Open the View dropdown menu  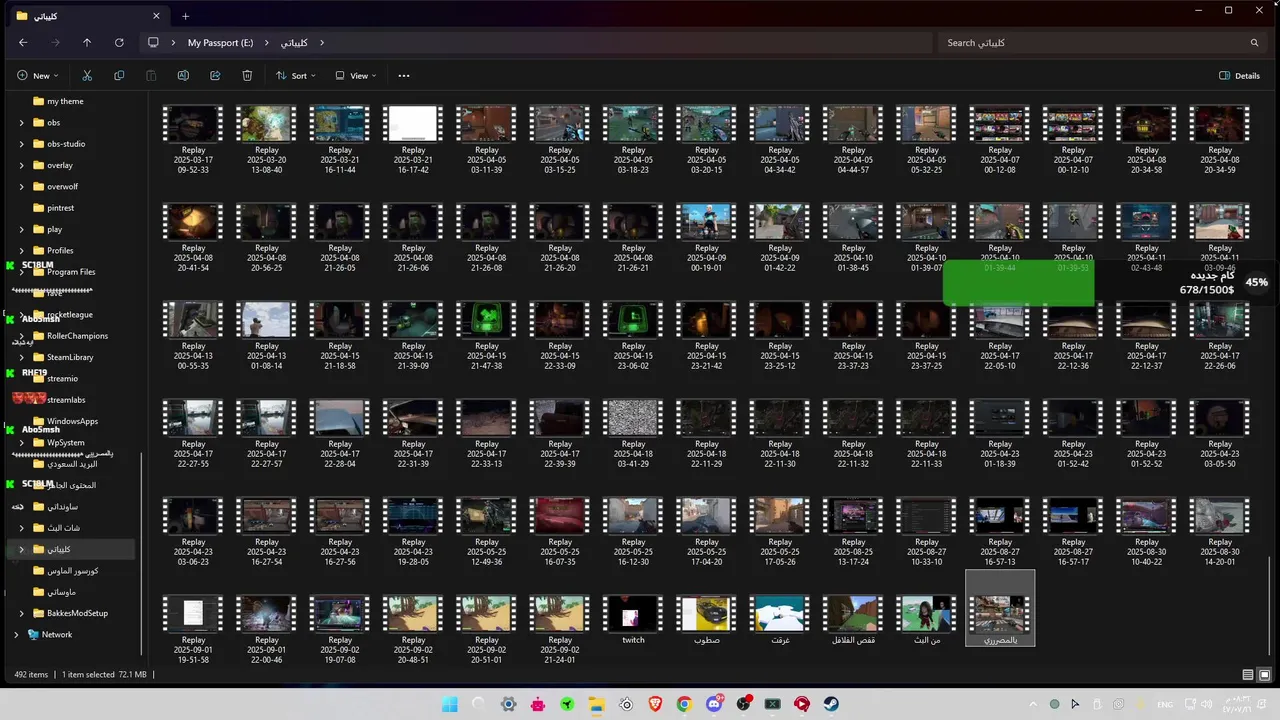coord(355,75)
